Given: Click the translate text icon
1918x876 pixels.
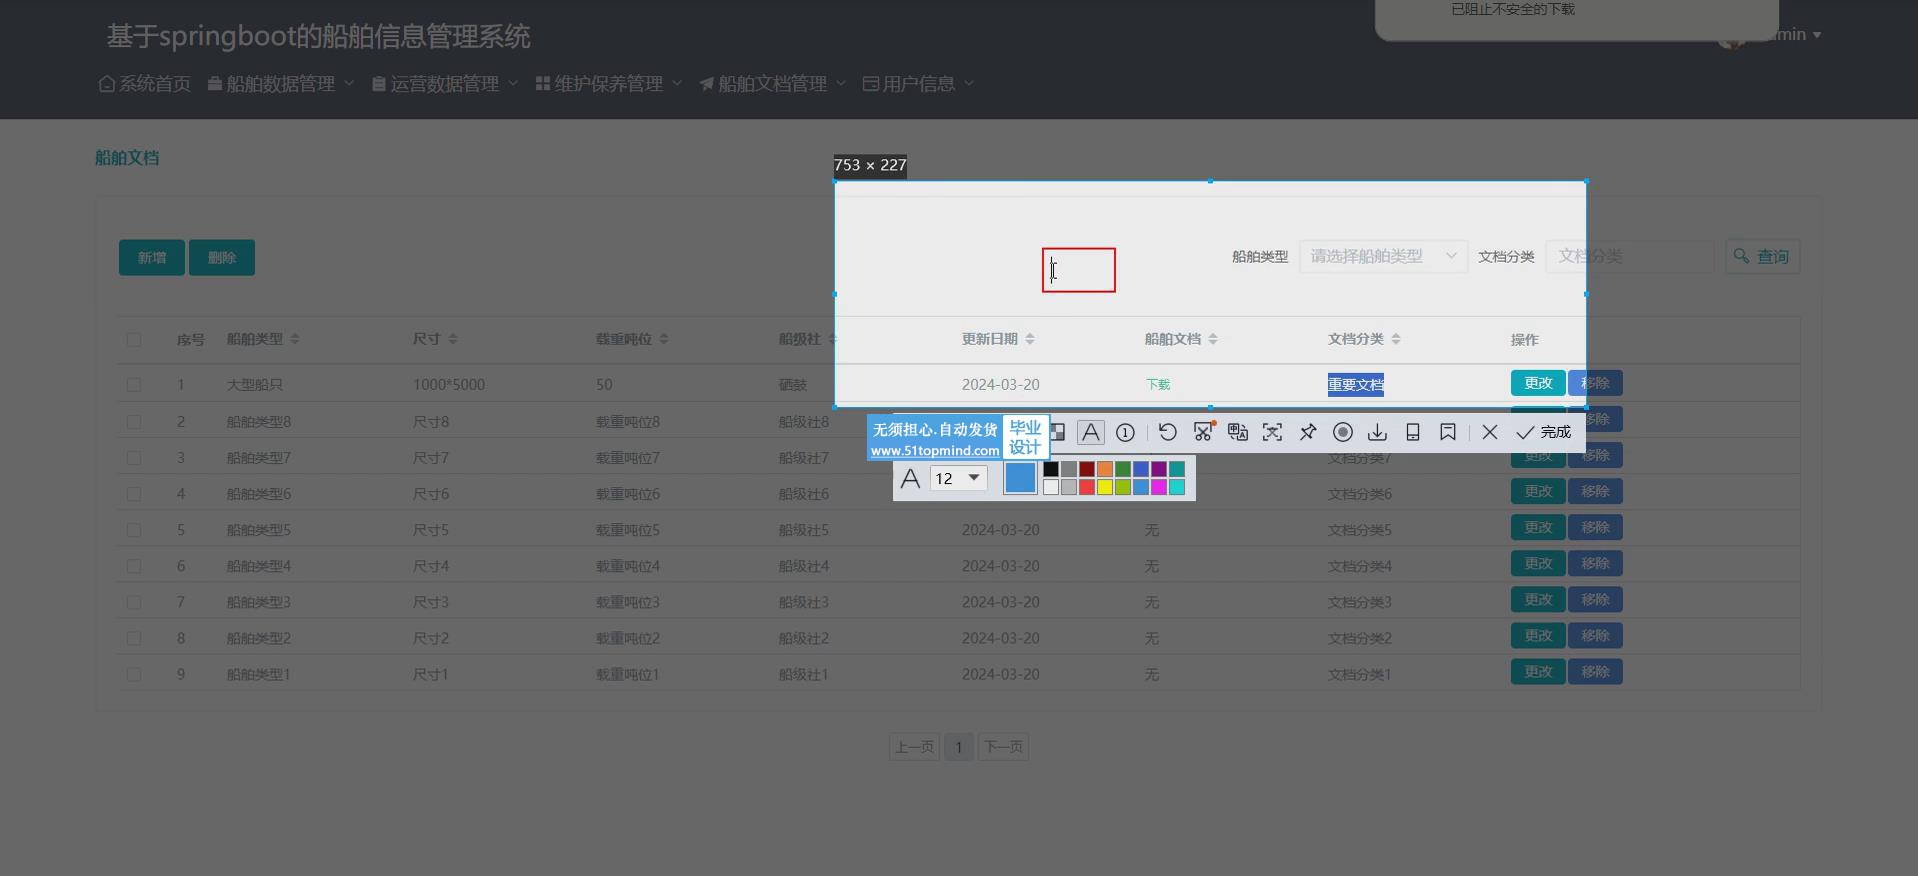Looking at the screenshot, I should click(1238, 432).
